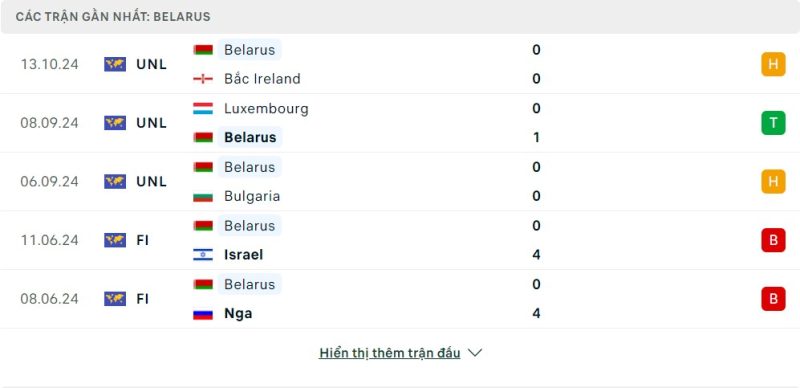Select the UNL label on 06.09.24 row
Viewport: 800px width, 388px height.
coord(152,182)
